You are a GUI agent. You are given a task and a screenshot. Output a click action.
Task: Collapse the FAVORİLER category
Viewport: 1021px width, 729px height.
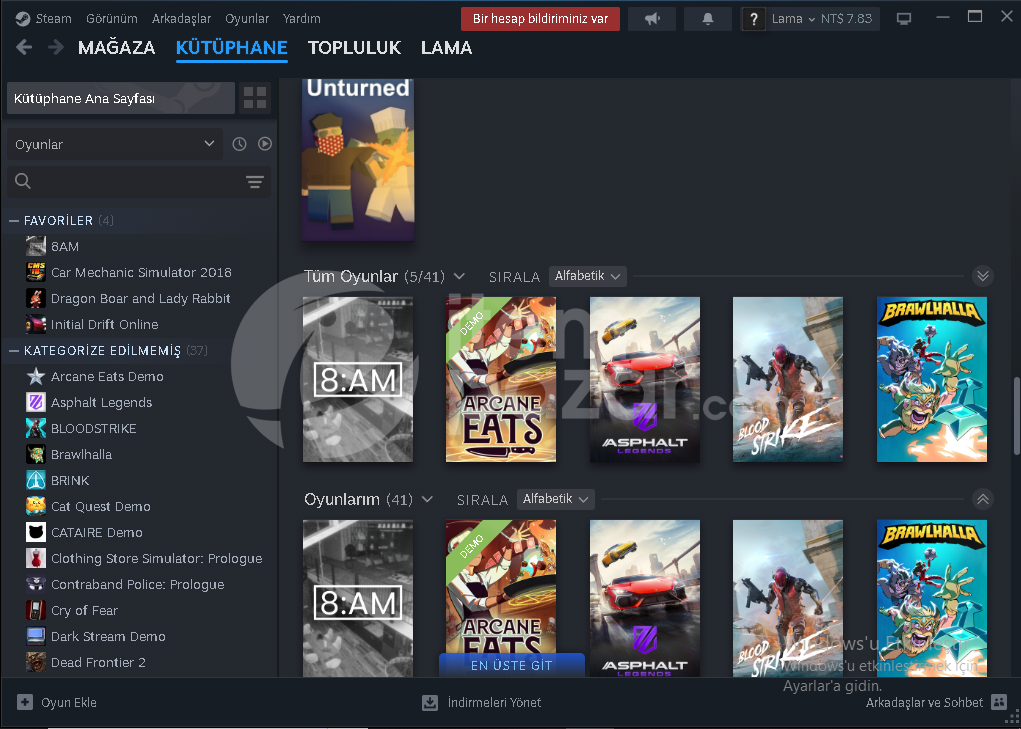(x=14, y=221)
